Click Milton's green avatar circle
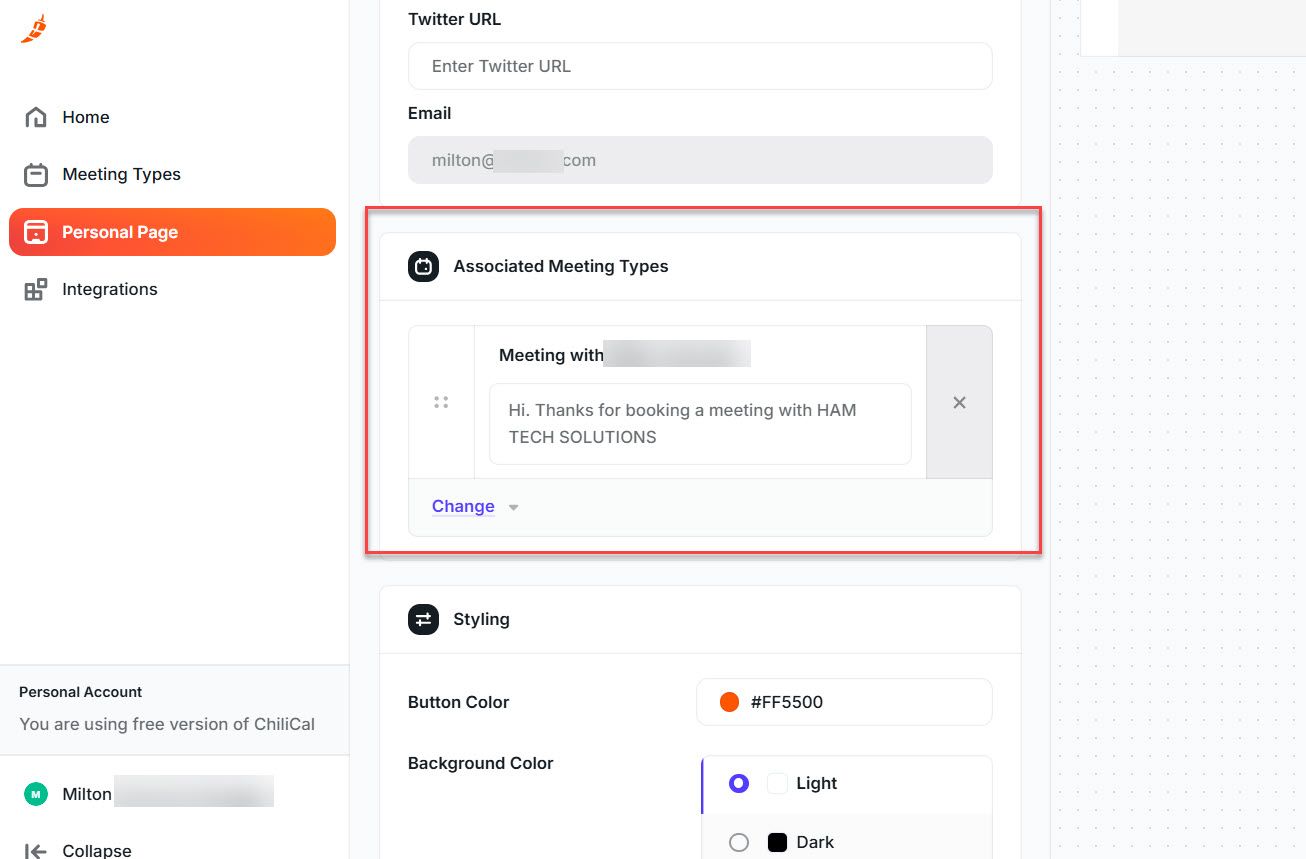 pos(36,793)
